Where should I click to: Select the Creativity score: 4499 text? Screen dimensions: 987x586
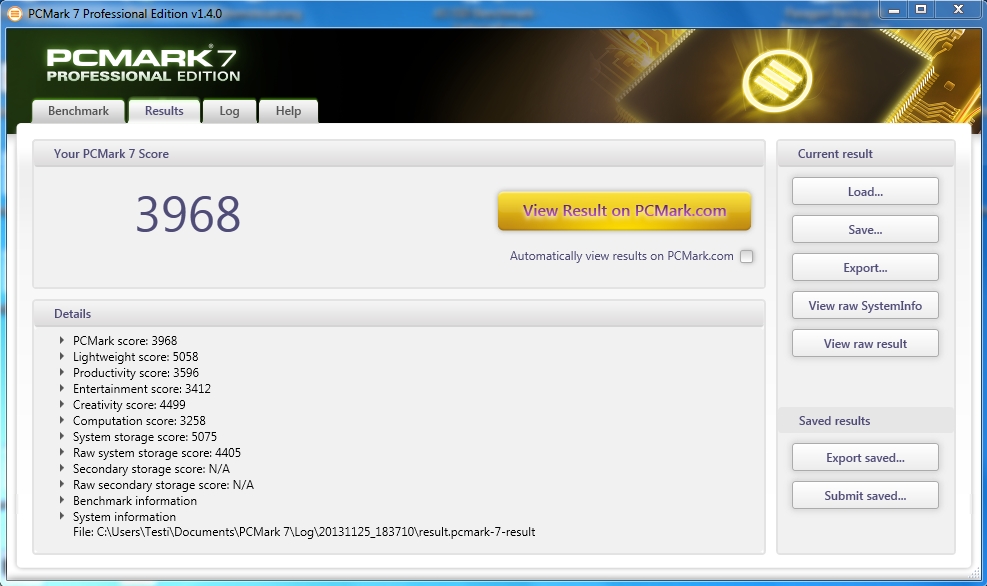(x=129, y=405)
